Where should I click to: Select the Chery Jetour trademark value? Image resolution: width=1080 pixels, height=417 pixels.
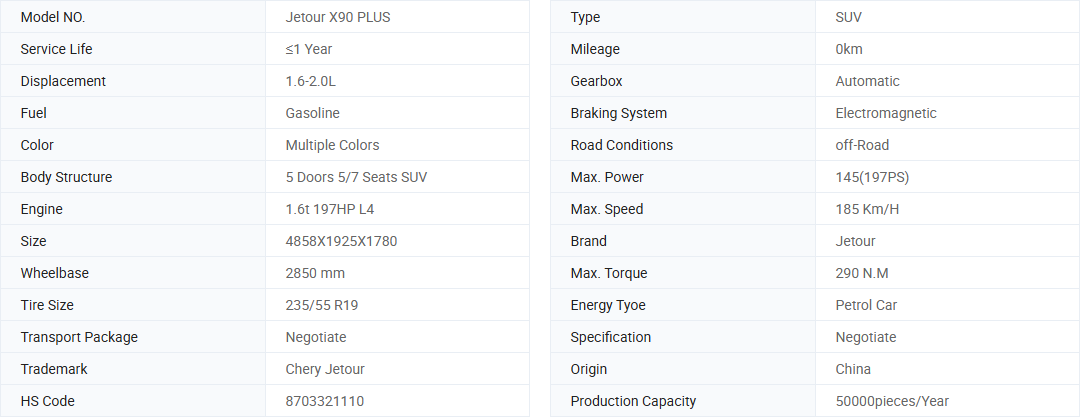point(325,369)
